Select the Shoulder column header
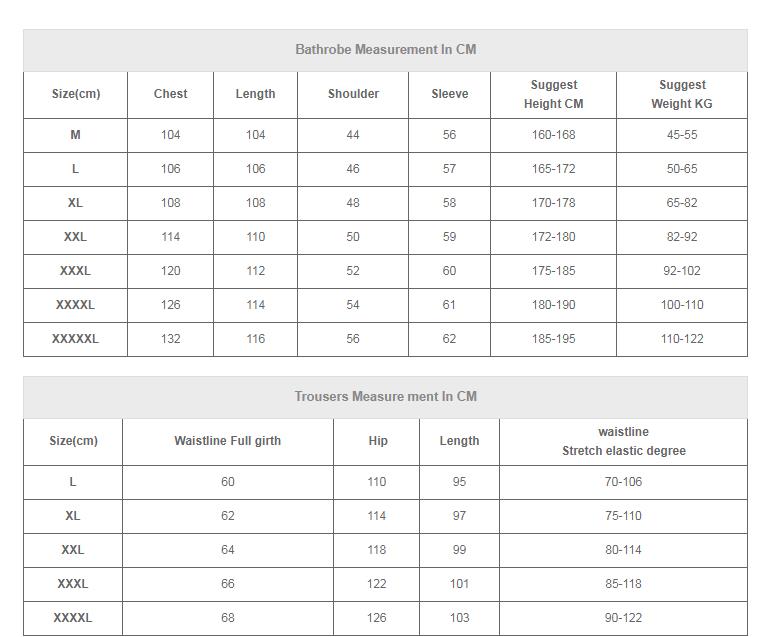Screen dimensions: 769x637 tap(353, 94)
